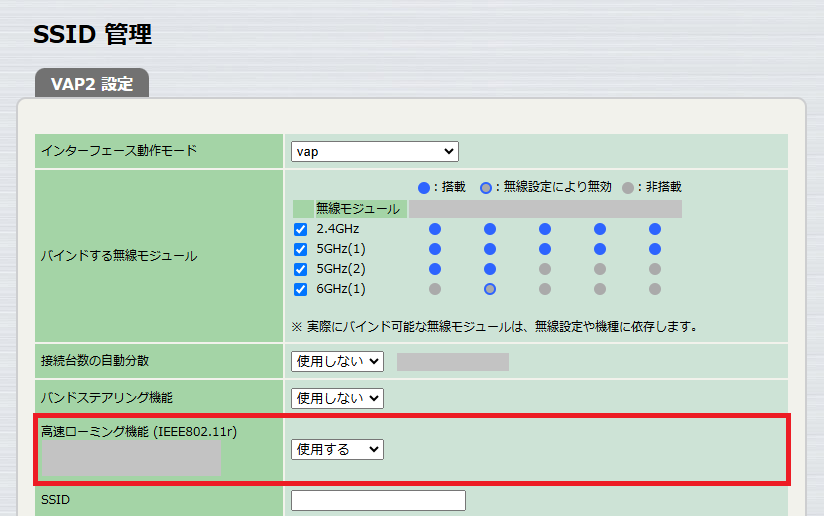Screen dimensions: 824x516
Task: Open the 接続台数の自動分散 dropdown
Action: coord(337,362)
